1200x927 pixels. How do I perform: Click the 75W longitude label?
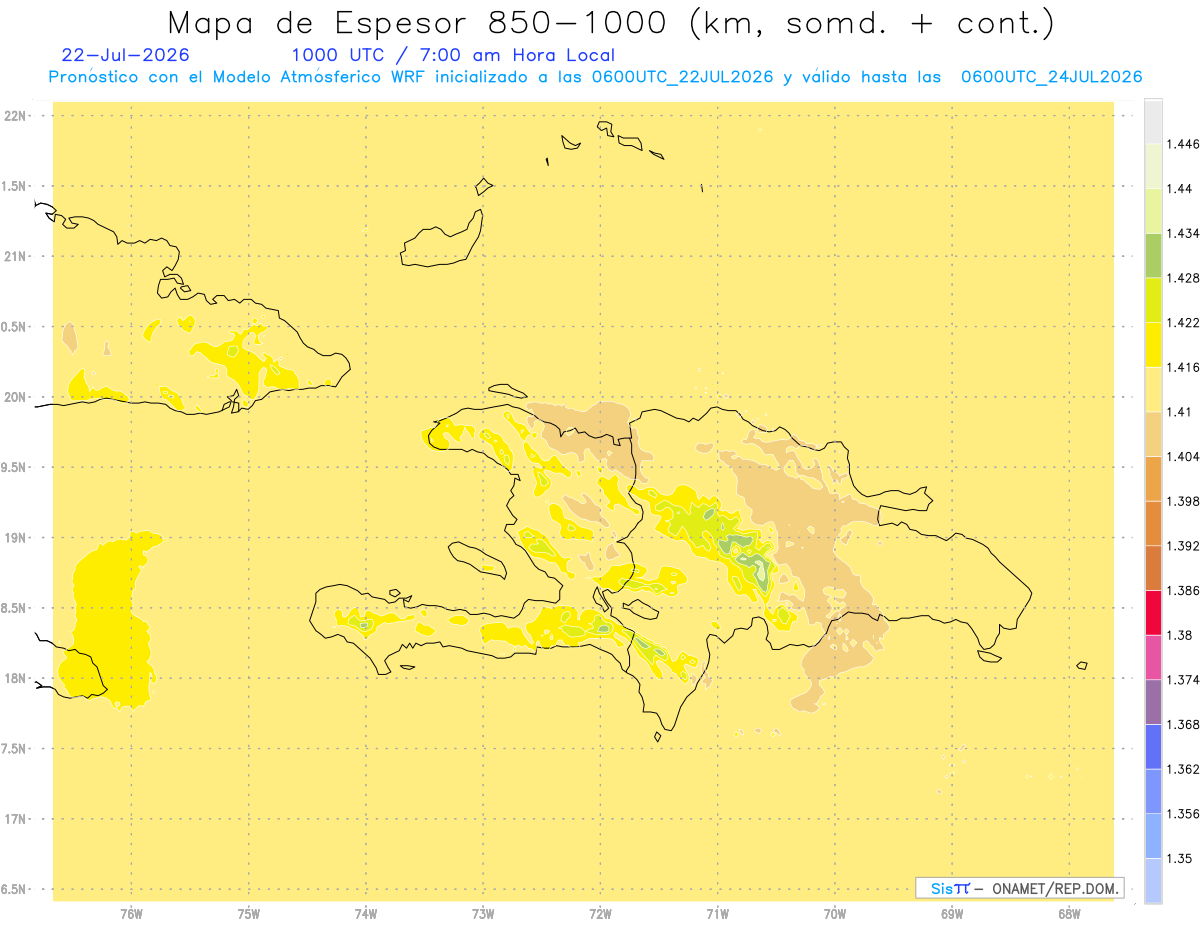click(x=248, y=914)
